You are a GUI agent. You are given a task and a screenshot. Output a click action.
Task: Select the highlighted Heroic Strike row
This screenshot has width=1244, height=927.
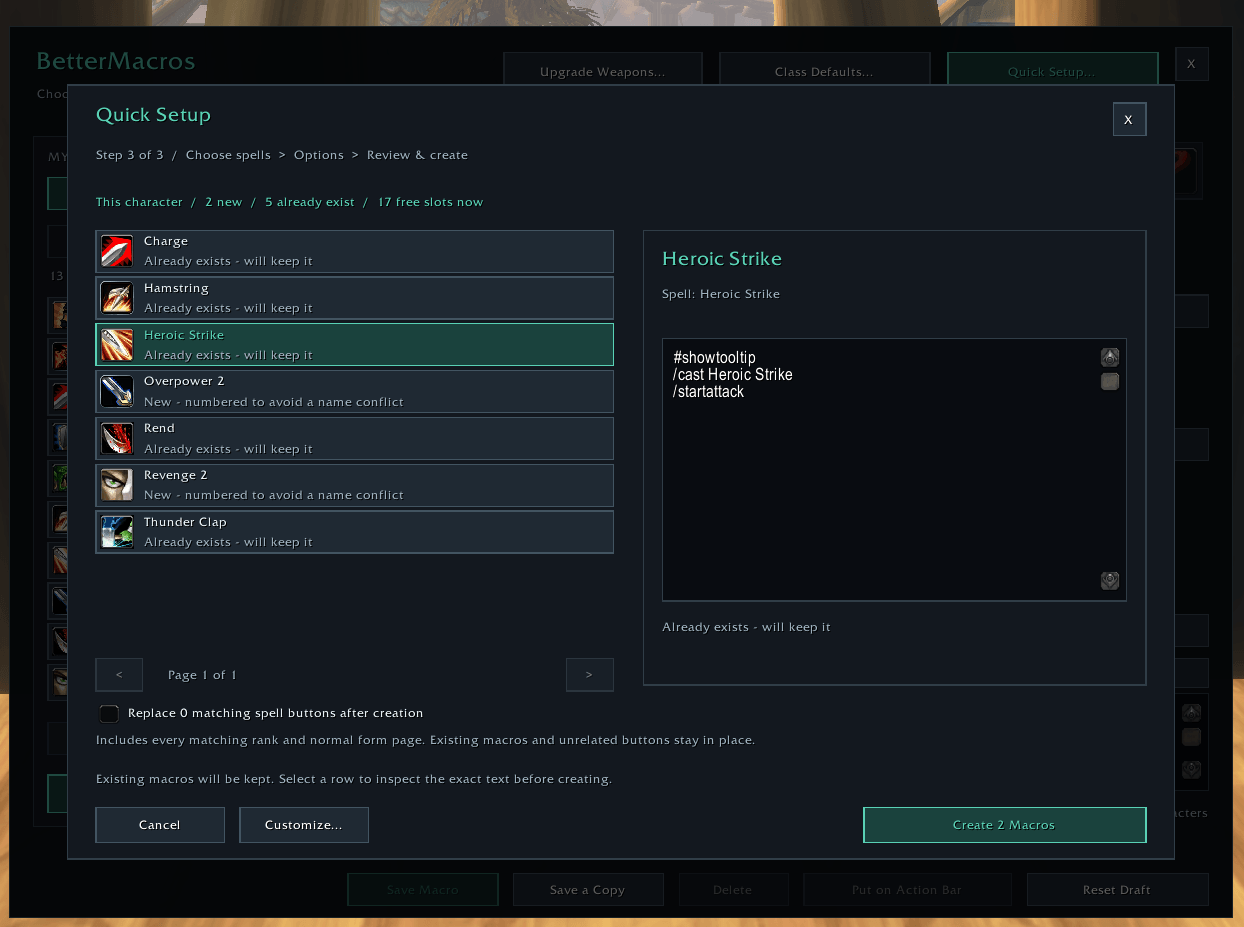355,345
